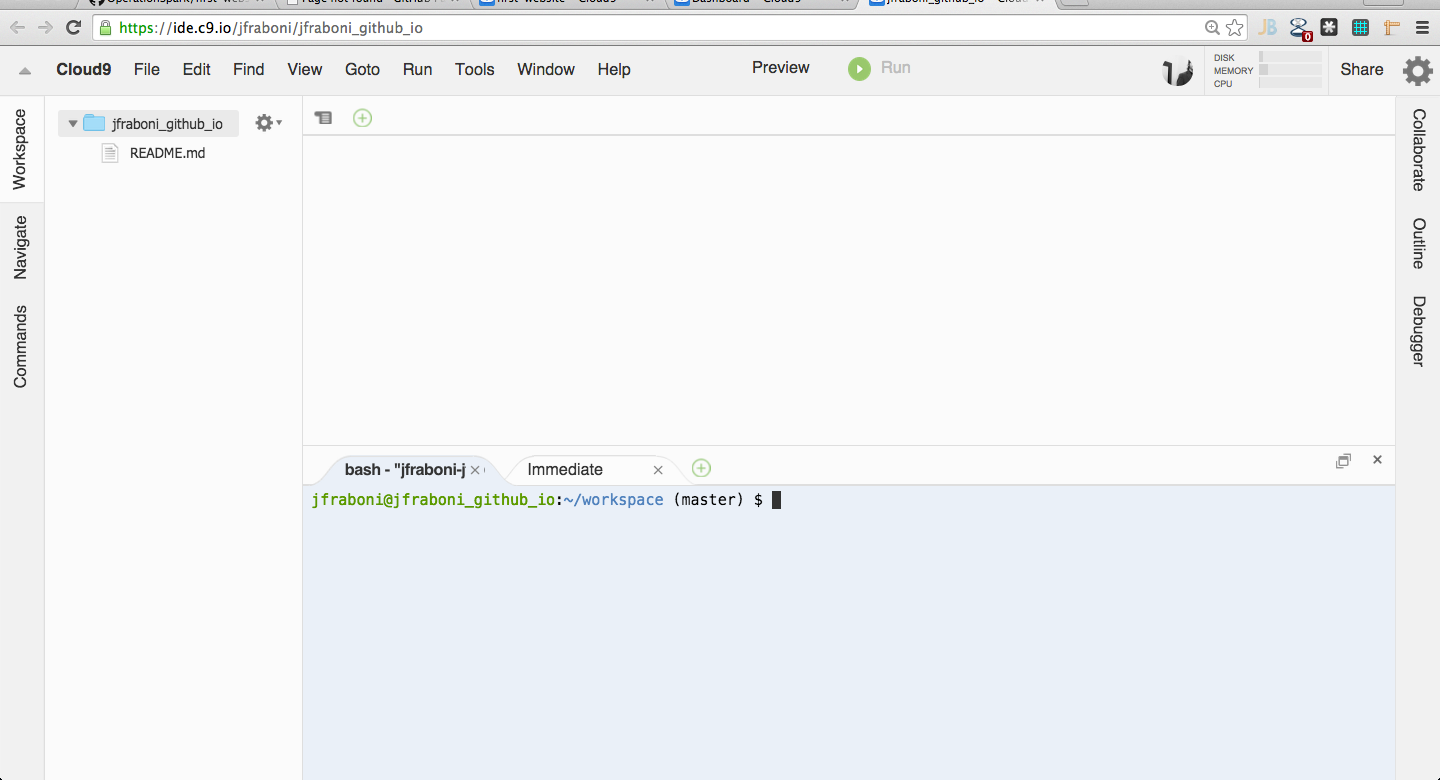Open workspace tree settings gear

(268, 122)
